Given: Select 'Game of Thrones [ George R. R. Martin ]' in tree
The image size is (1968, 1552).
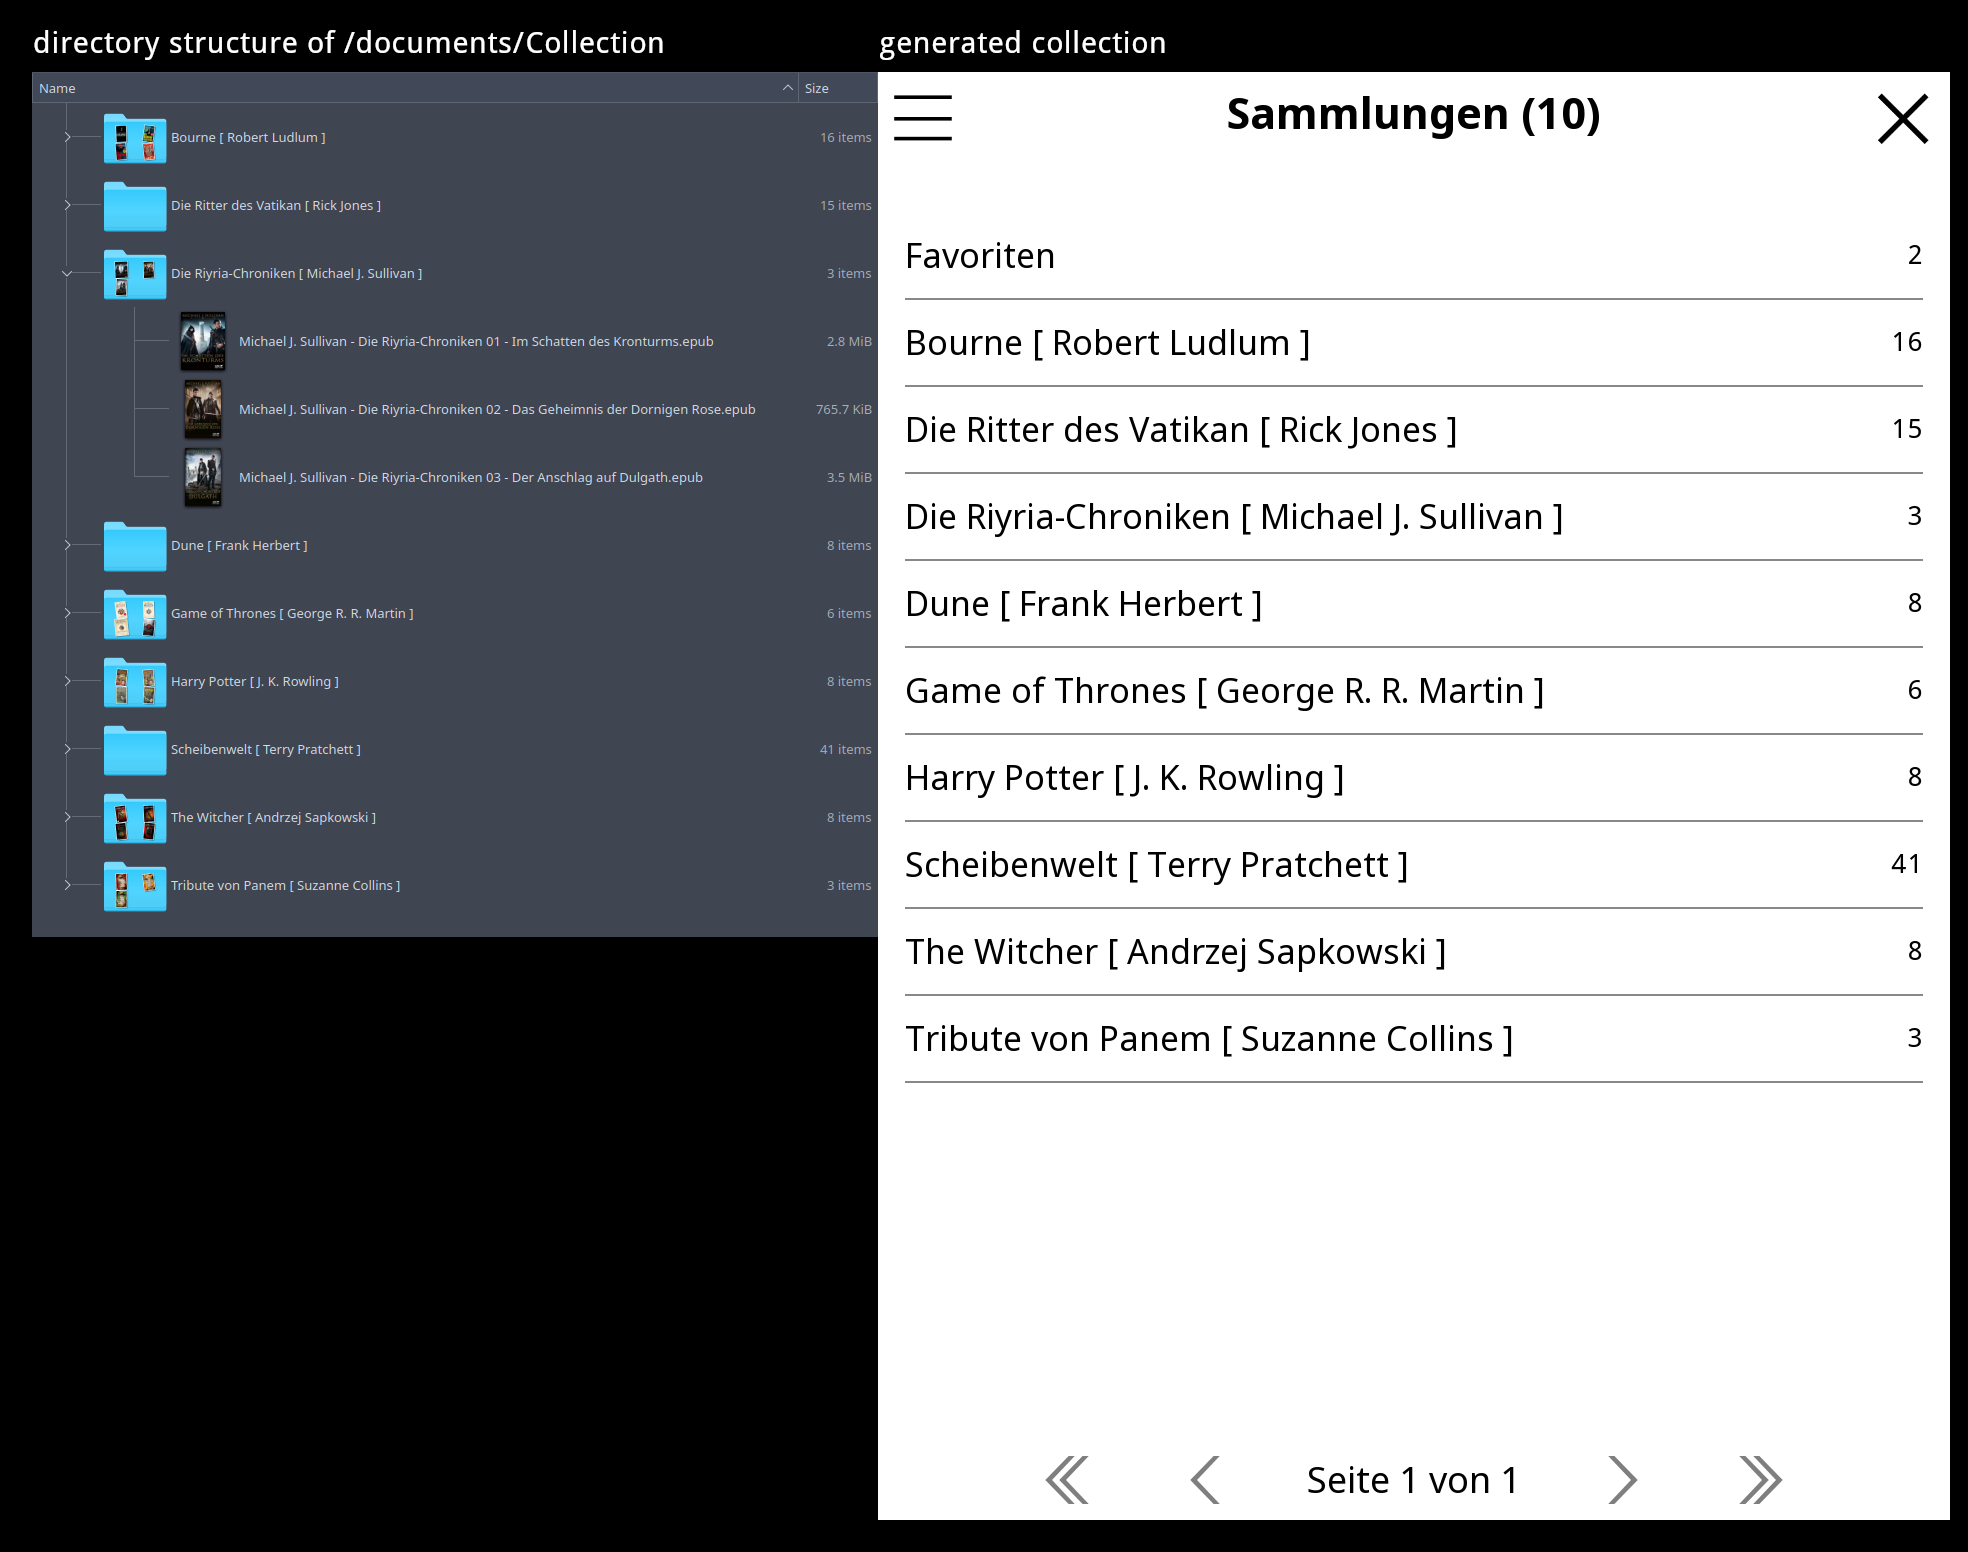Looking at the screenshot, I should [292, 613].
